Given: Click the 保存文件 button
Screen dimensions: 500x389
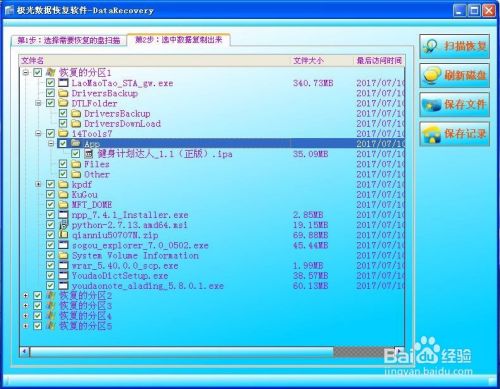Looking at the screenshot, I should tap(454, 104).
